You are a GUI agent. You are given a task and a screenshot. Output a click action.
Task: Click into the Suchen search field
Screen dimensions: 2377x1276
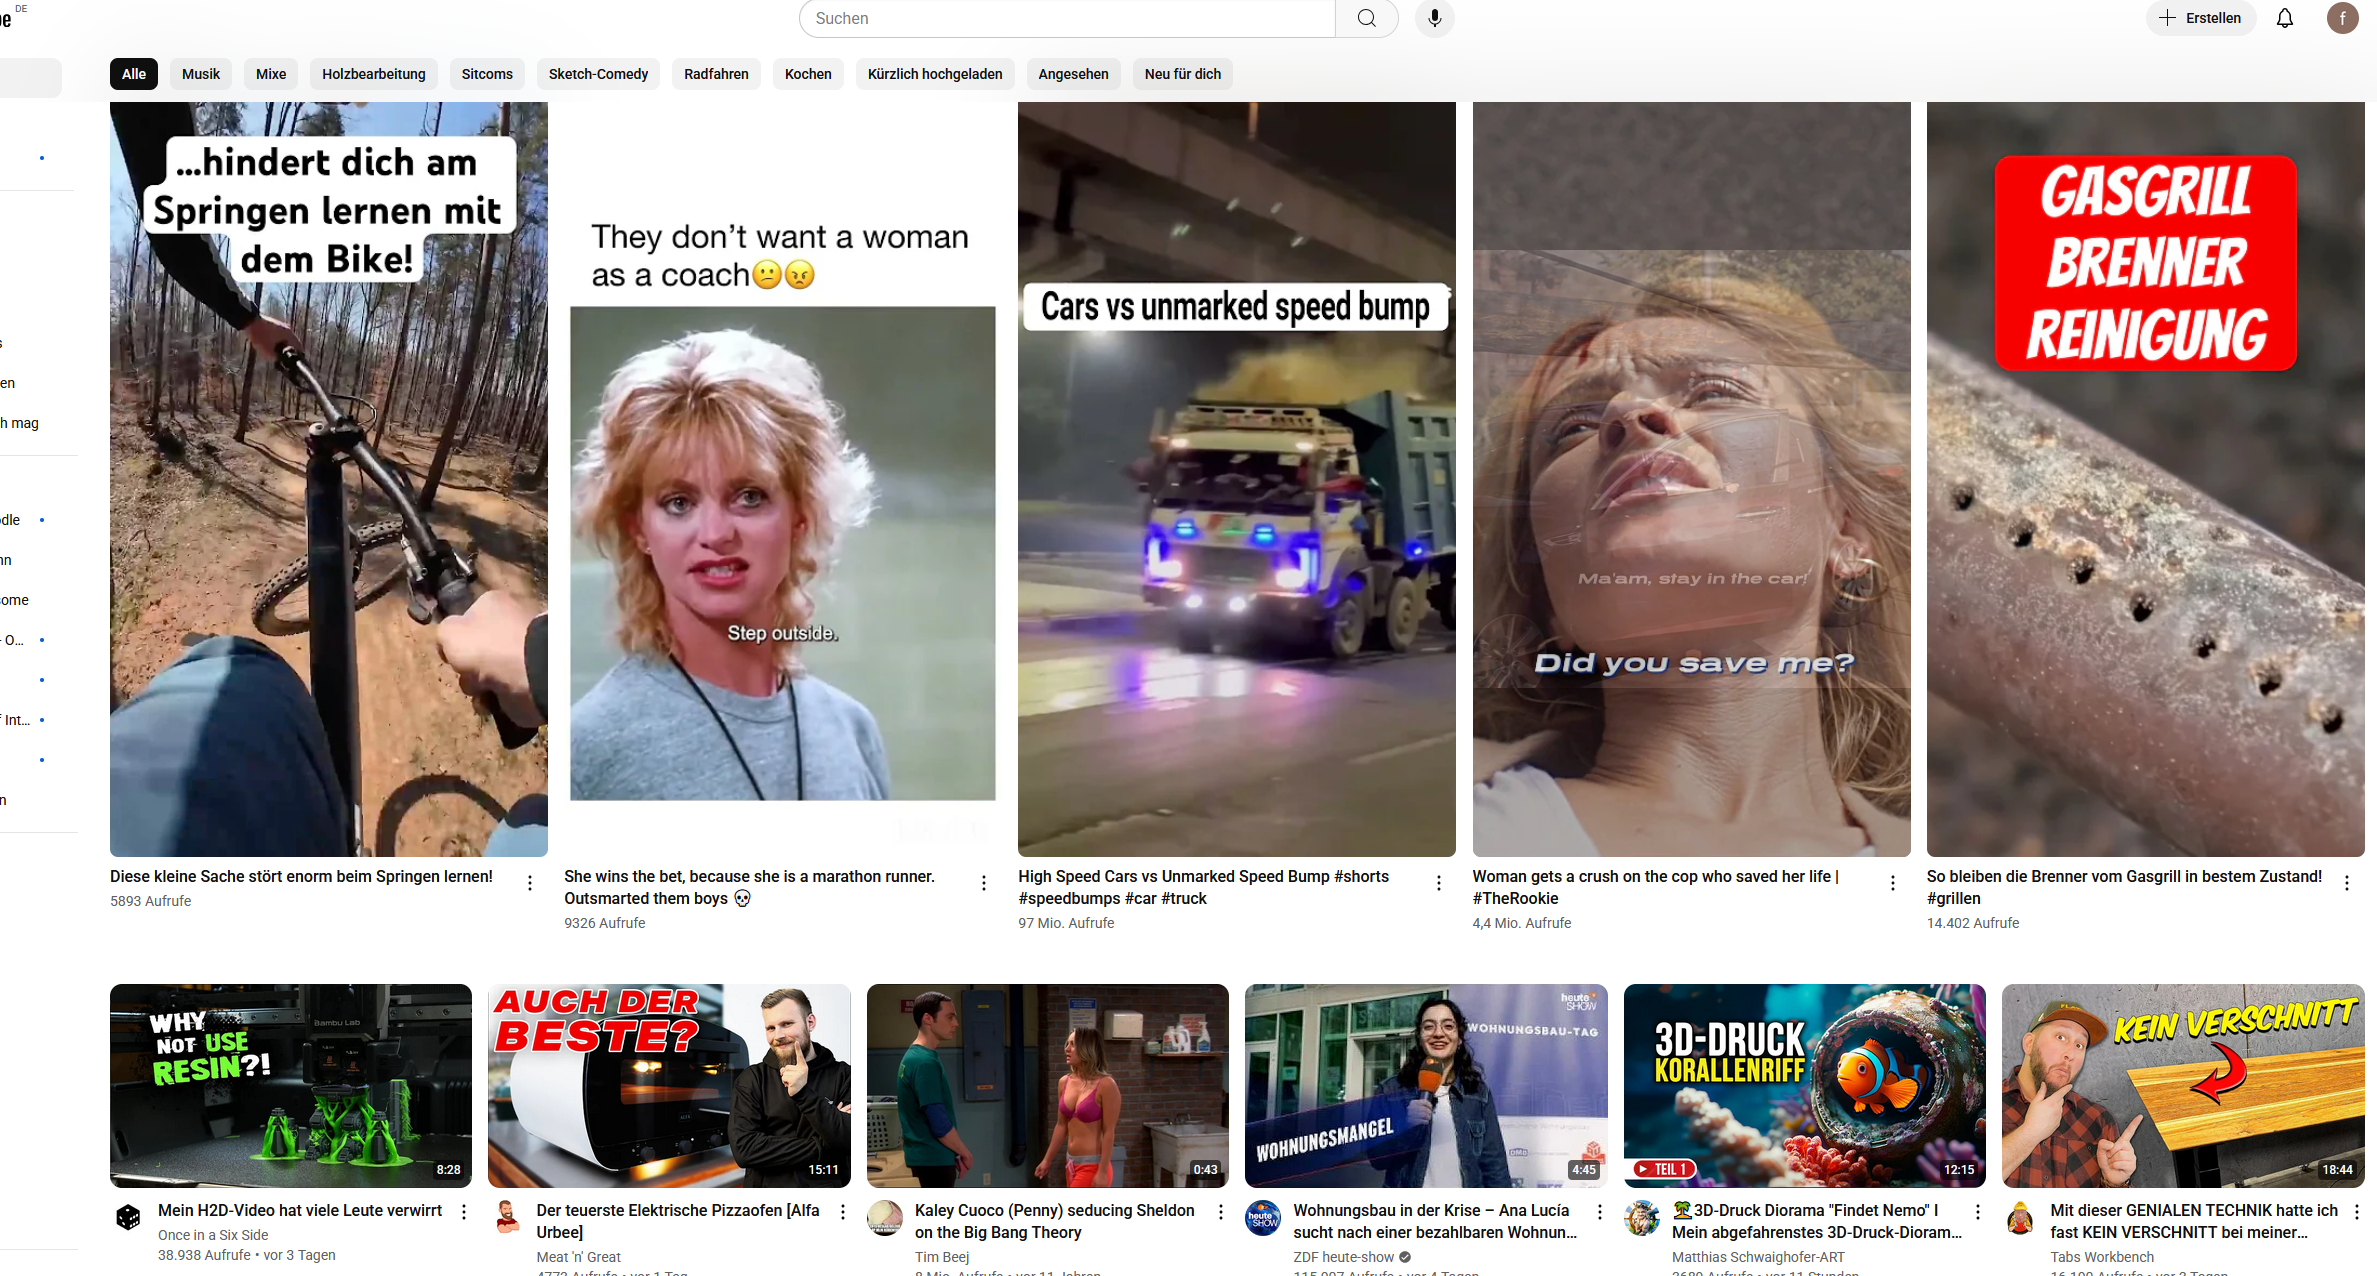point(1066,18)
